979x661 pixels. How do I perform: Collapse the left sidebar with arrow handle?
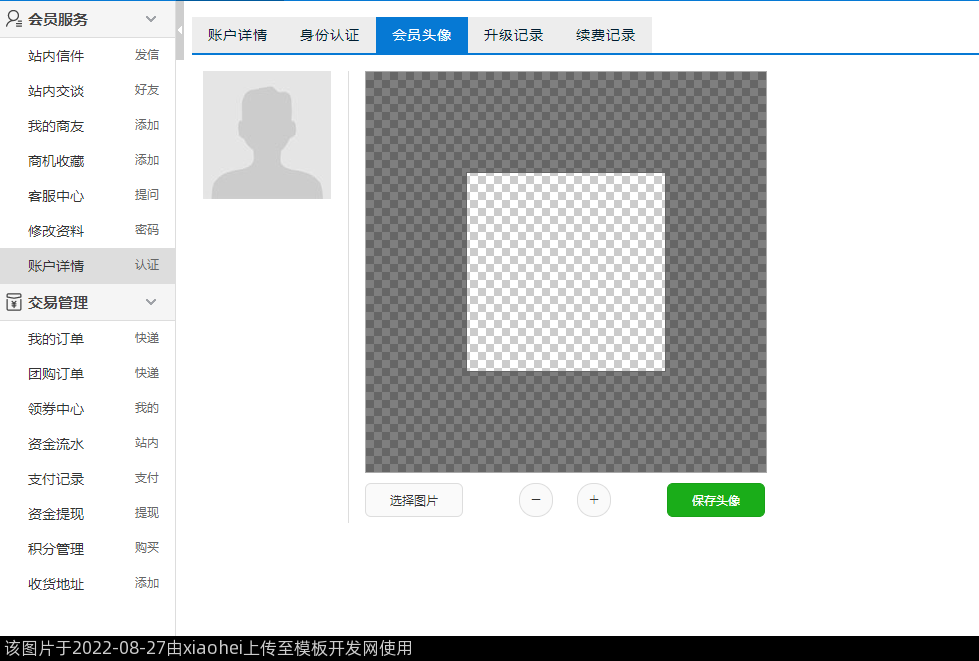click(x=180, y=30)
